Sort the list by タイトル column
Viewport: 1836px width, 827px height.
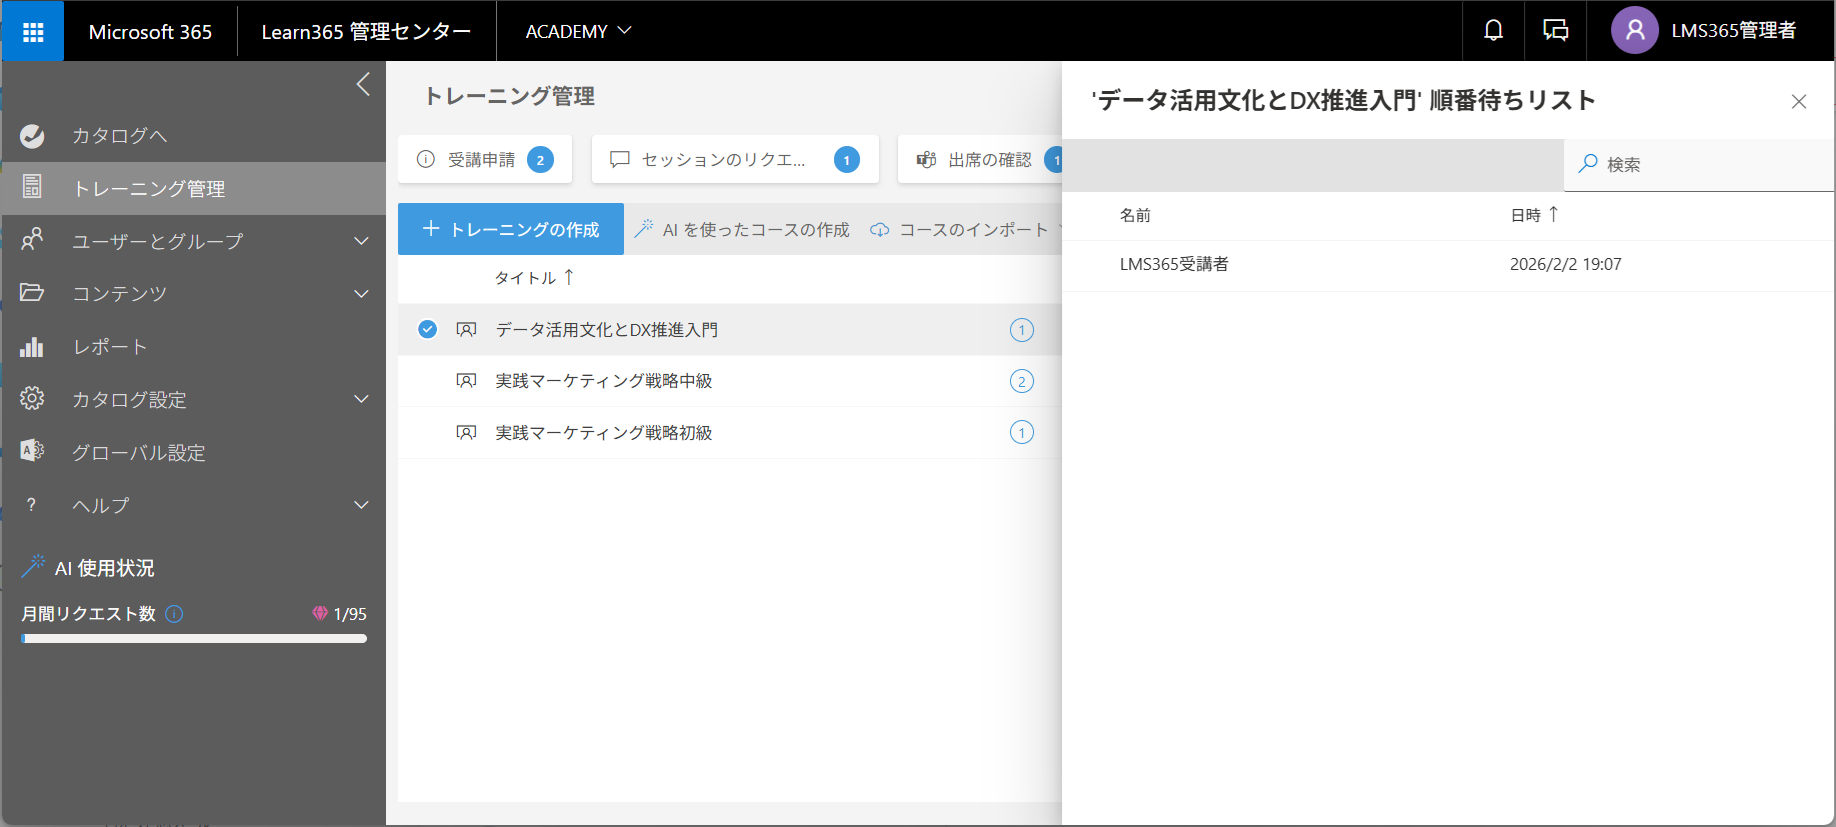pos(534,278)
